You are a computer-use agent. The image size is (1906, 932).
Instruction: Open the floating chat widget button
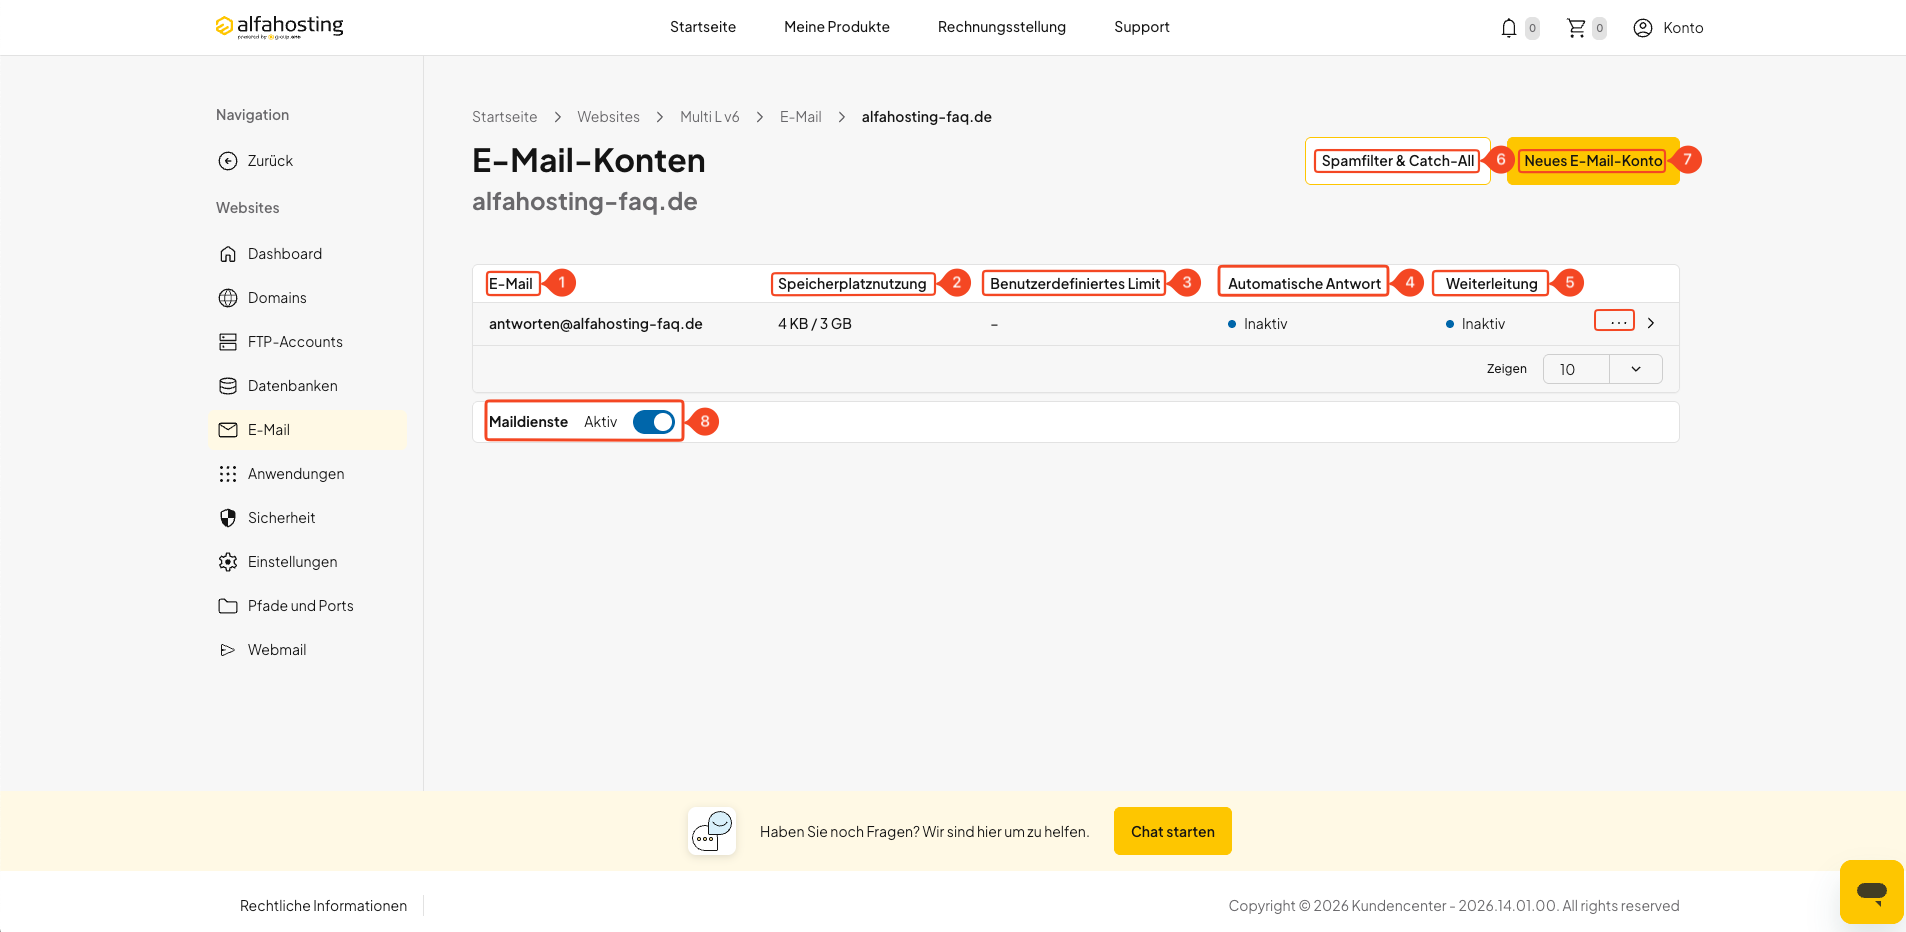pyautogui.click(x=1871, y=891)
